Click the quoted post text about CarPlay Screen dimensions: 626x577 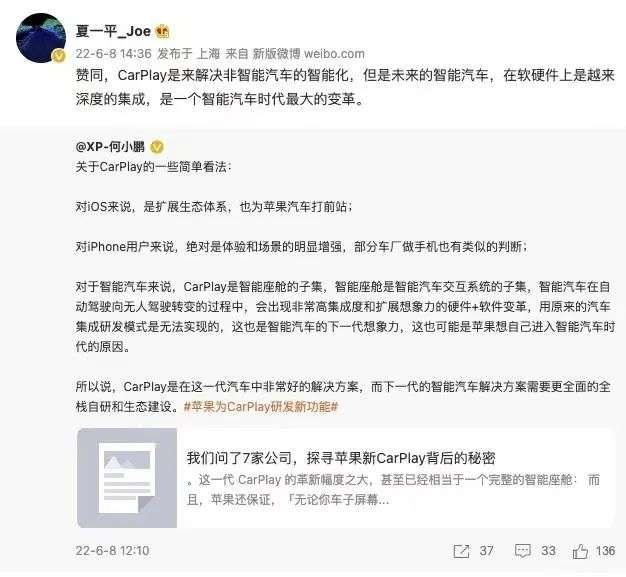click(345, 287)
